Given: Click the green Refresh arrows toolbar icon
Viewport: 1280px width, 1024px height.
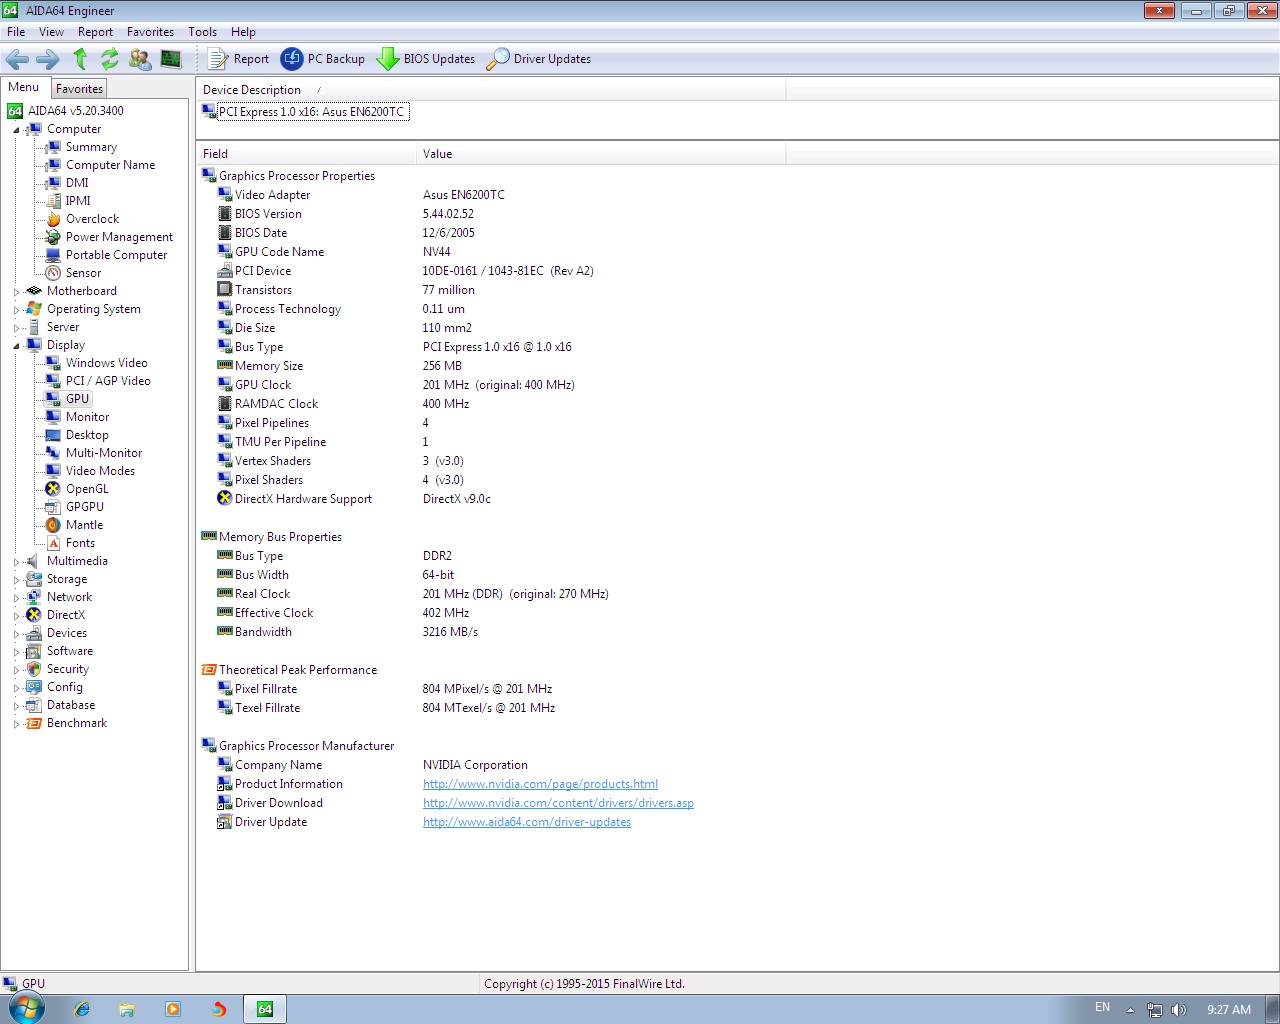Looking at the screenshot, I should coord(110,59).
